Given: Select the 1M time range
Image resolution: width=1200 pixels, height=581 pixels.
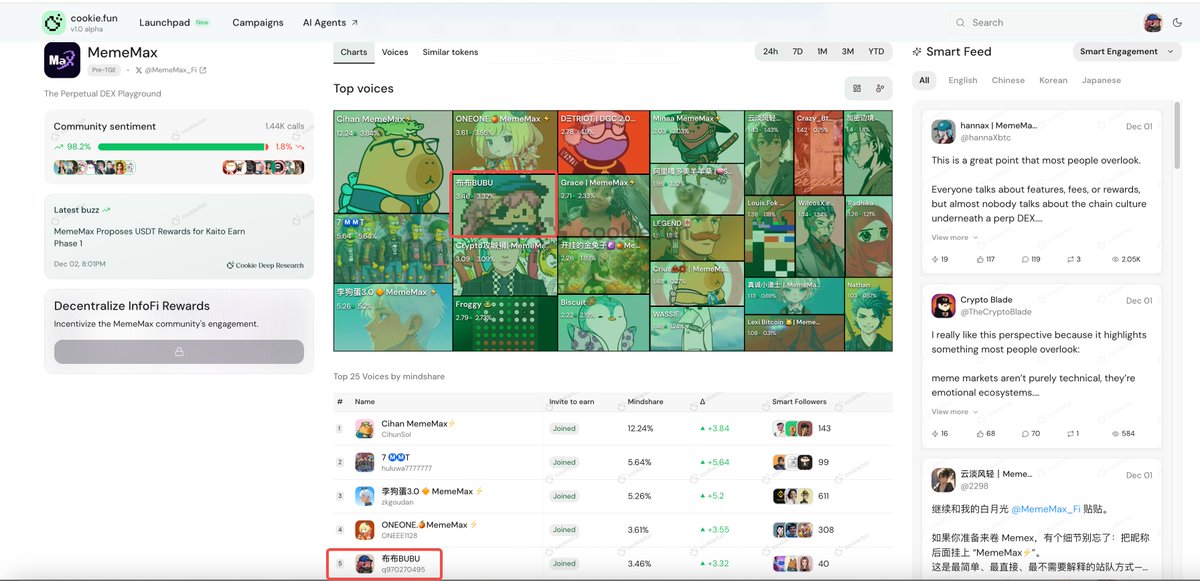Looking at the screenshot, I should point(822,51).
